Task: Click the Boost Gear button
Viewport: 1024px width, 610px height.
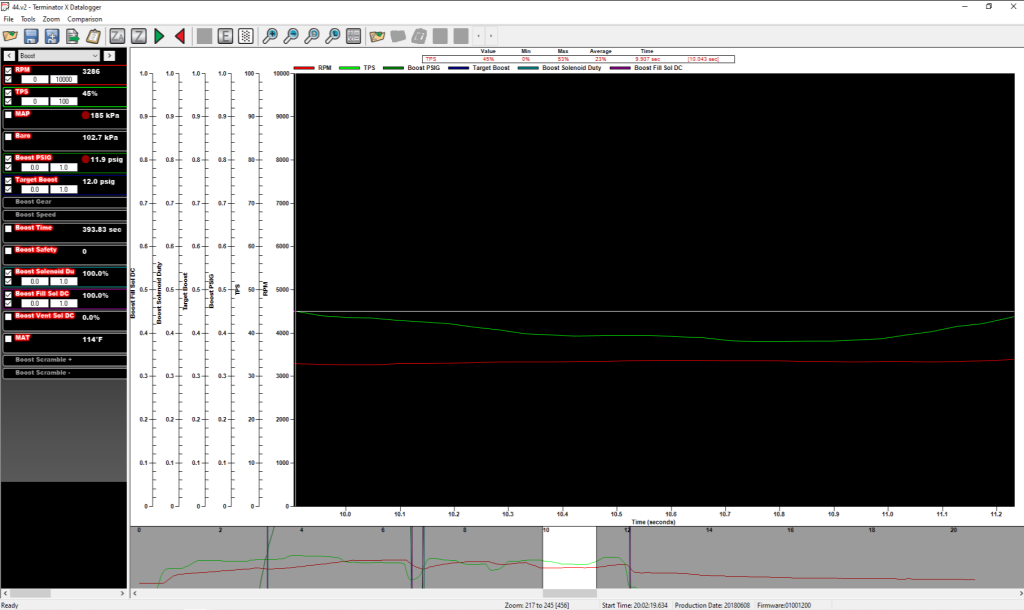Action: tap(64, 201)
